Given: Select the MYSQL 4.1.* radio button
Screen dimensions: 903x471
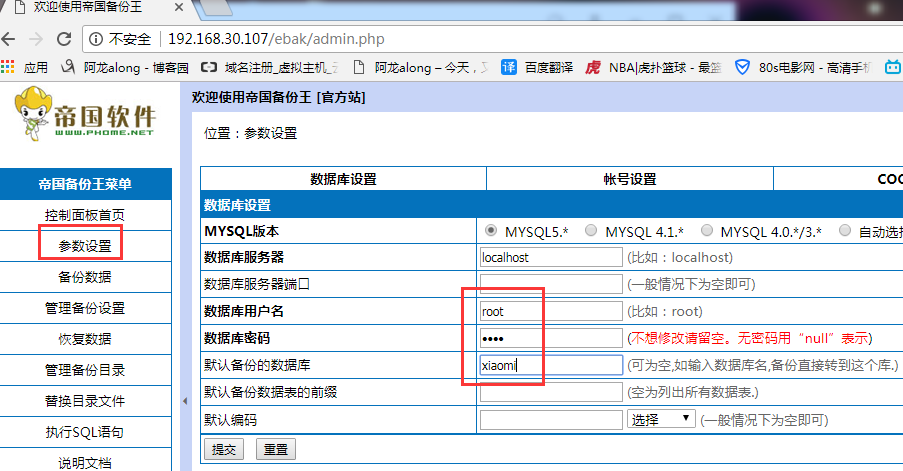Looking at the screenshot, I should 591,231.
